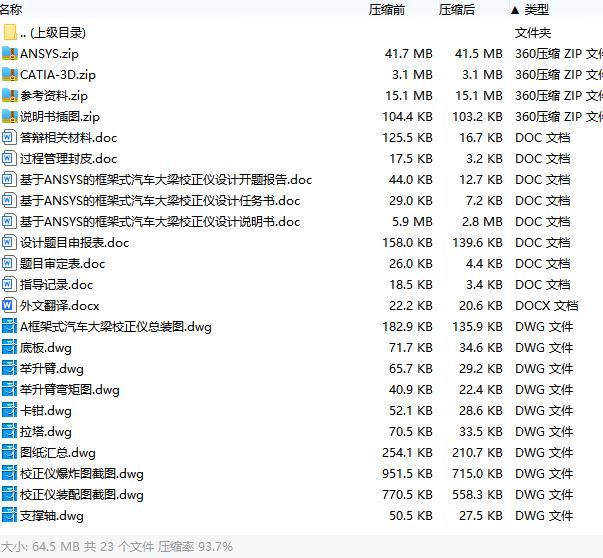Open the .. (上级目录) entry
603x558 pixels.
coord(53,33)
